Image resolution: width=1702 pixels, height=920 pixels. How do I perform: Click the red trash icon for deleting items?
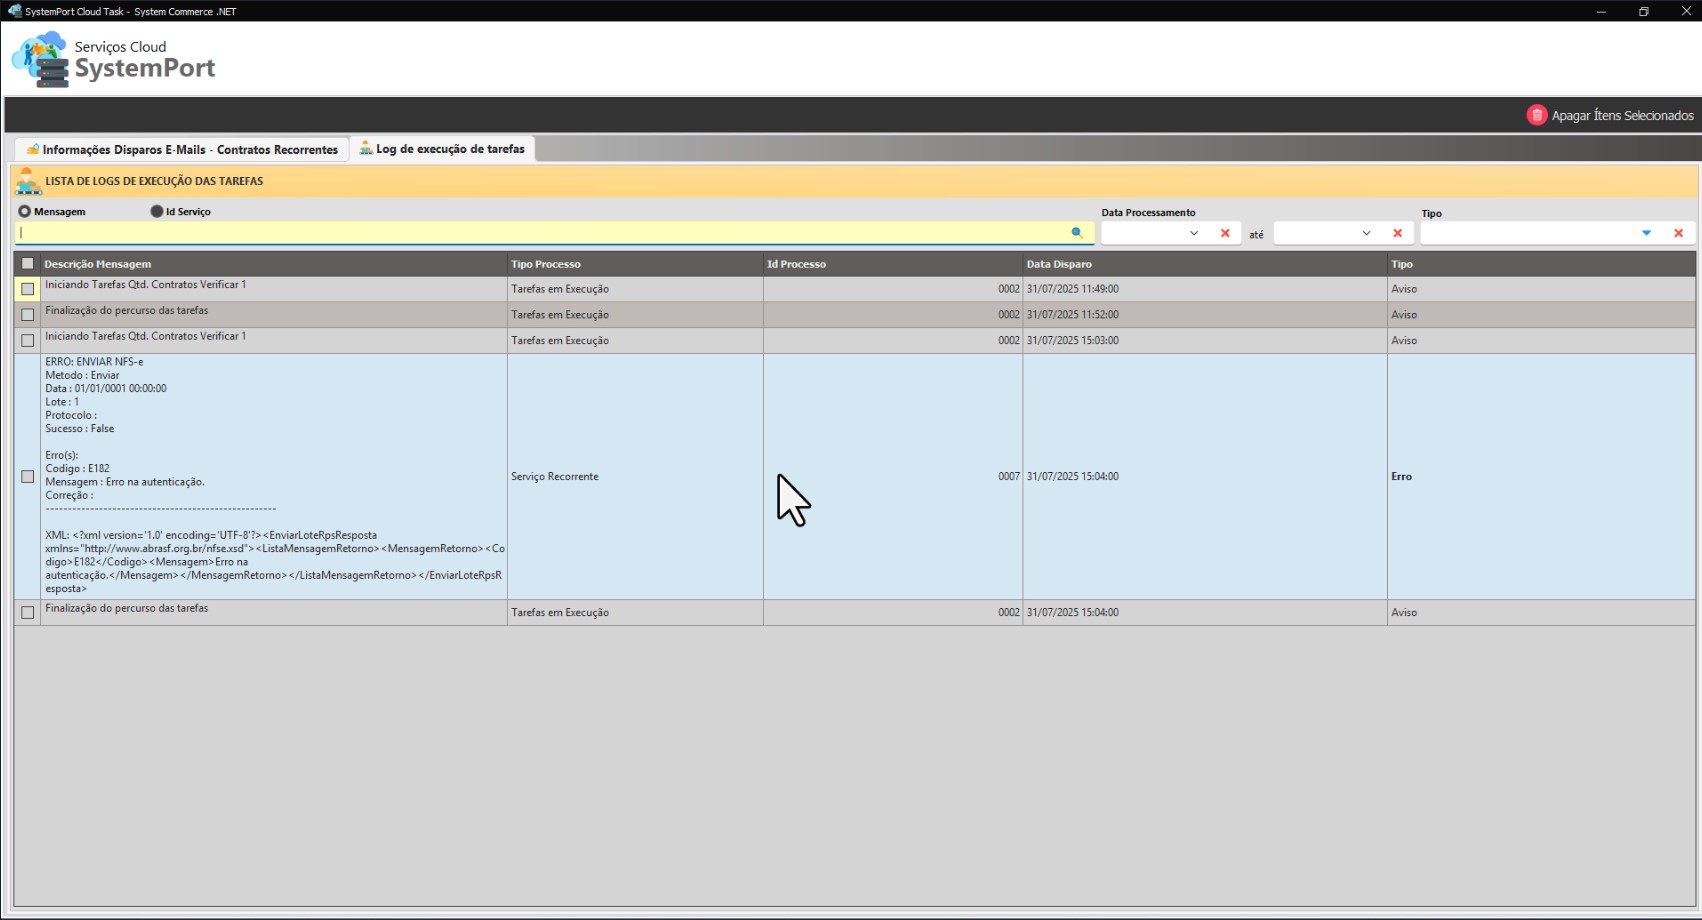tap(1536, 115)
